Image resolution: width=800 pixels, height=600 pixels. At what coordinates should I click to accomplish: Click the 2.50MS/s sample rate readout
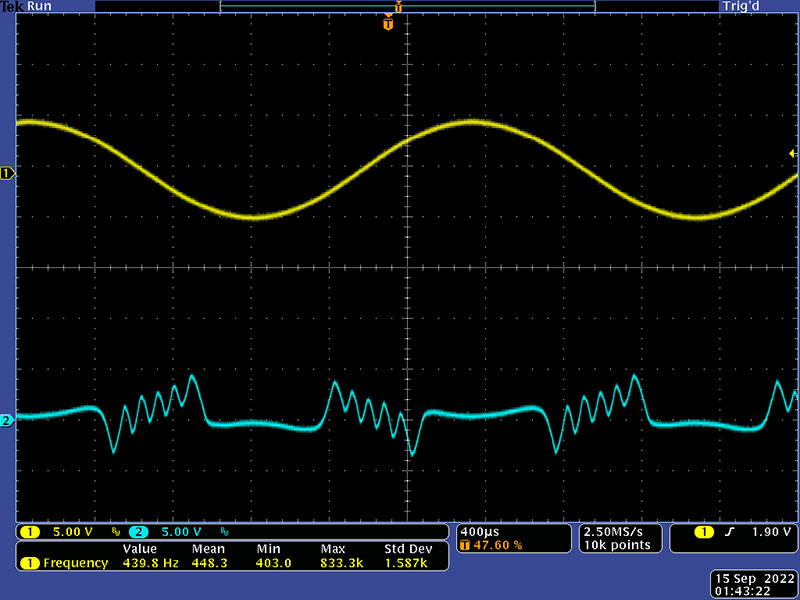pyautogui.click(x=613, y=532)
